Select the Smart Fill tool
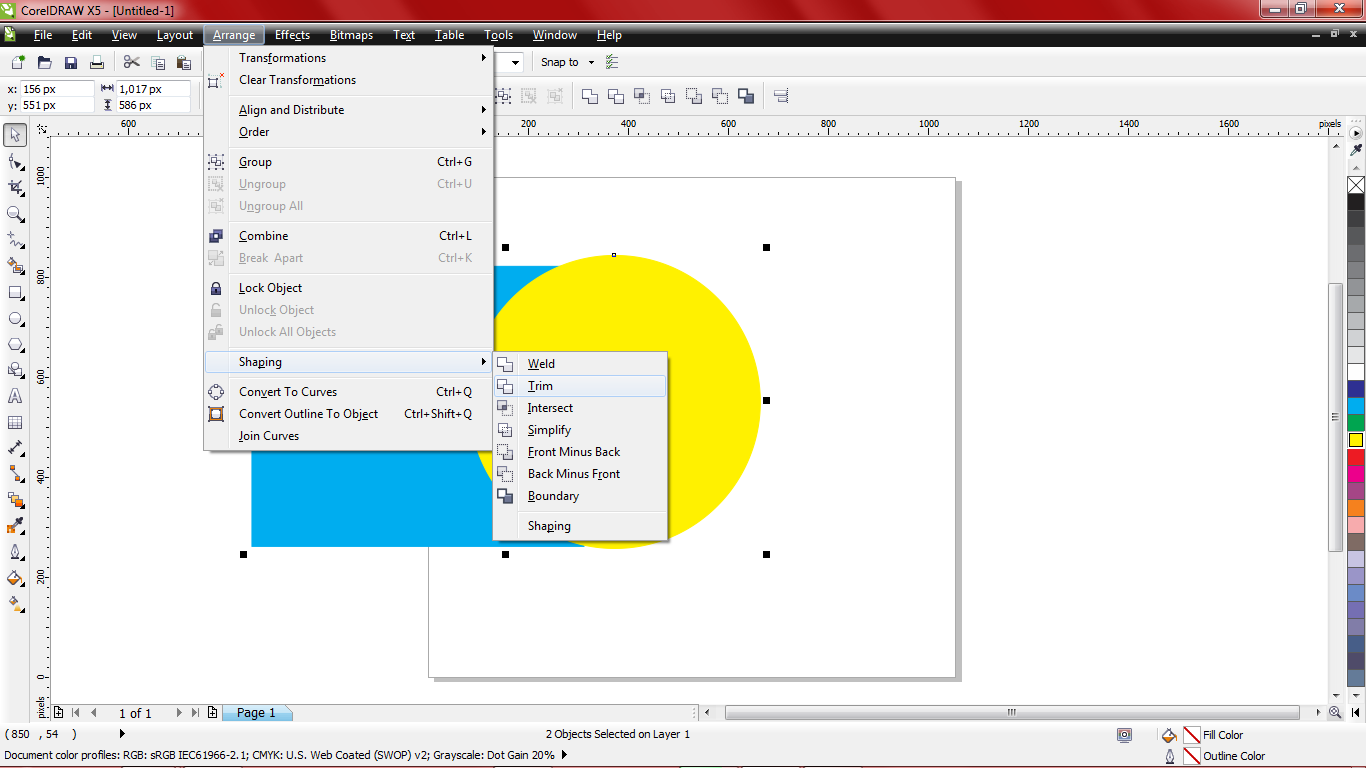 (14, 266)
